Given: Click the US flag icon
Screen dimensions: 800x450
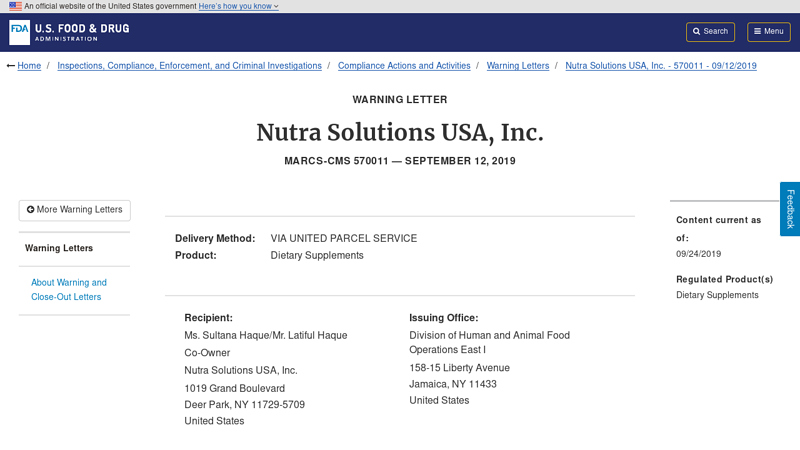Looking at the screenshot, I should [x=15, y=6].
